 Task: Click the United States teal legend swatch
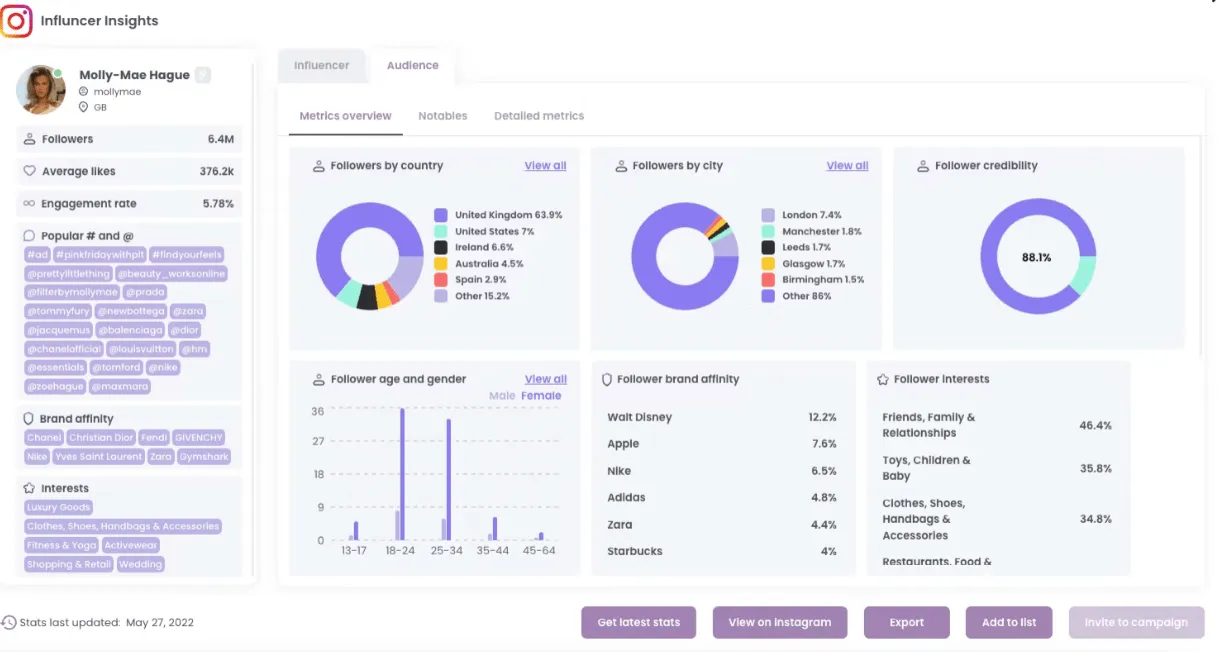point(441,231)
